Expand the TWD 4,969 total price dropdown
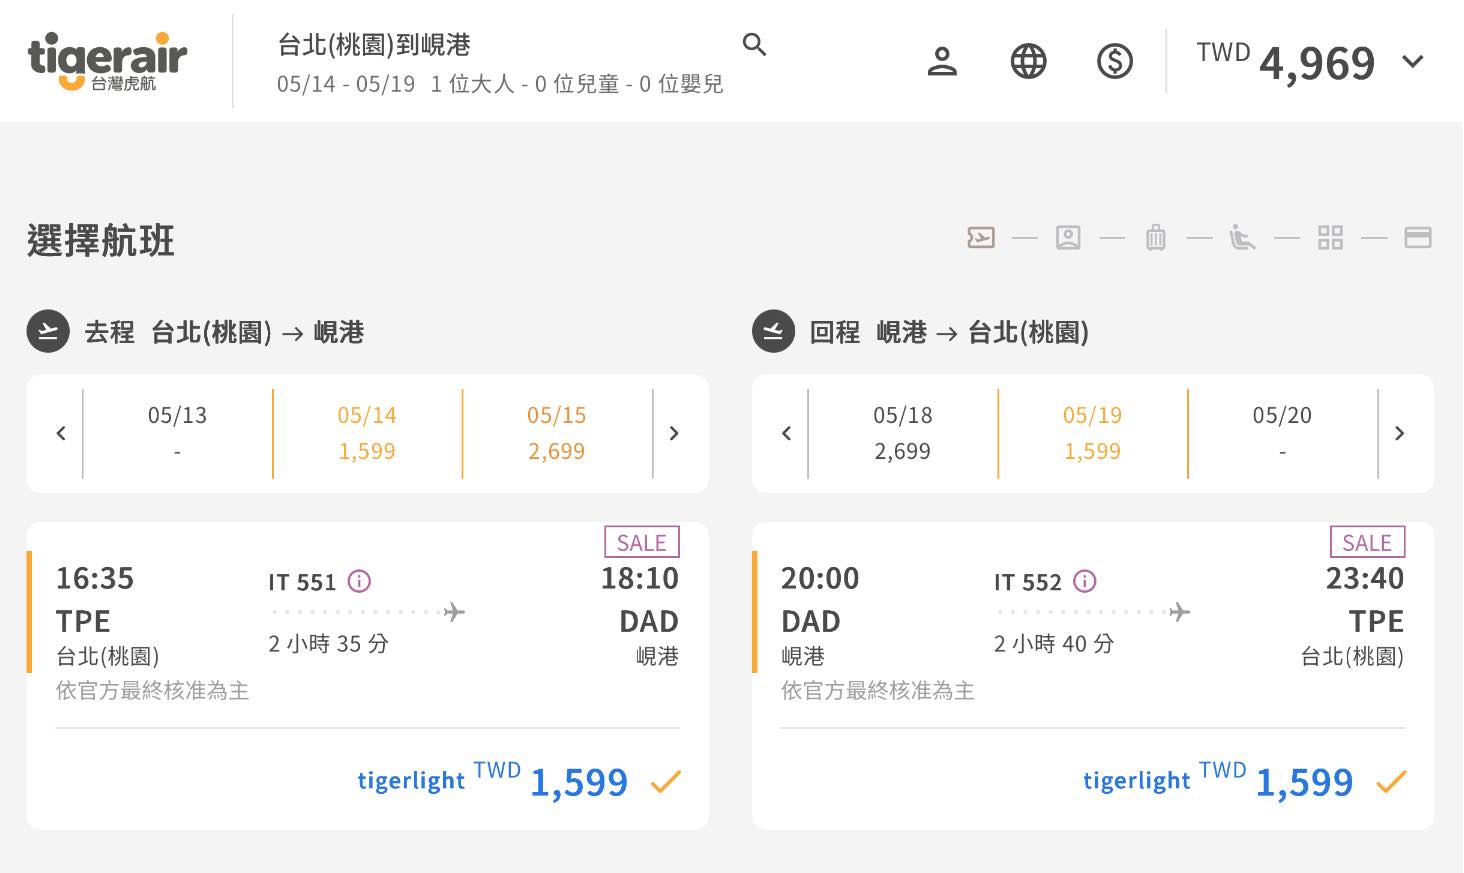This screenshot has height=873, width=1464. pos(1412,62)
